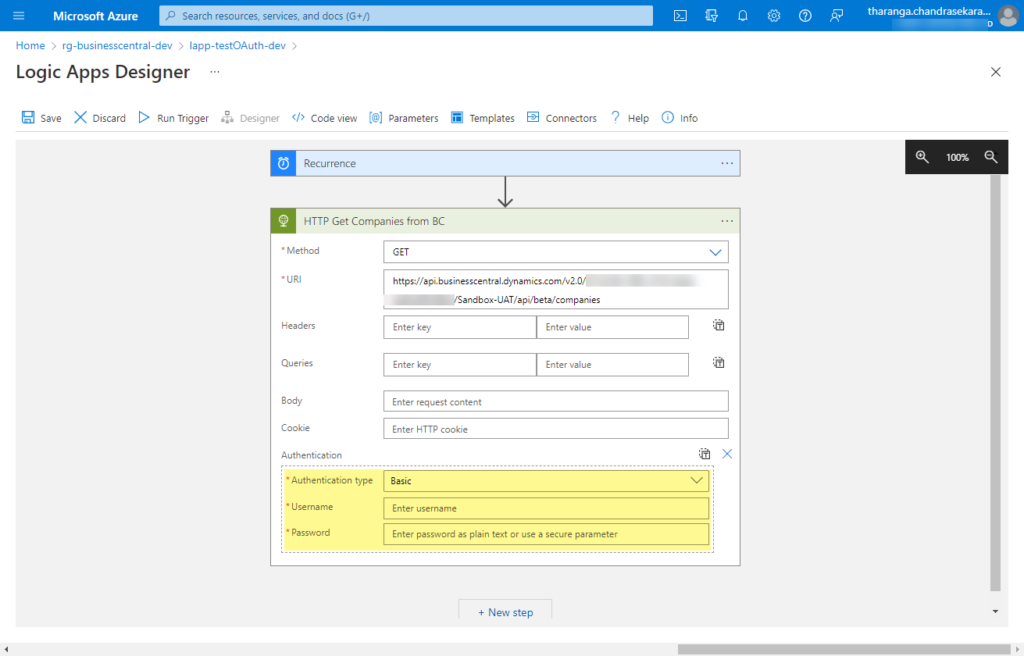Screen dimensions: 1024x656
Task: Remove the Authentication parameter
Action: coord(727,453)
